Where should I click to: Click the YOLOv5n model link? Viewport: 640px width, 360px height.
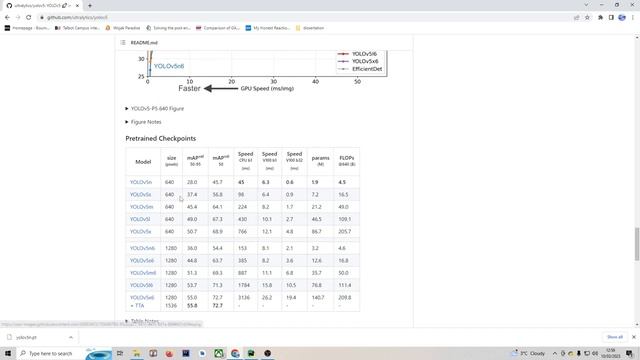pos(141,182)
